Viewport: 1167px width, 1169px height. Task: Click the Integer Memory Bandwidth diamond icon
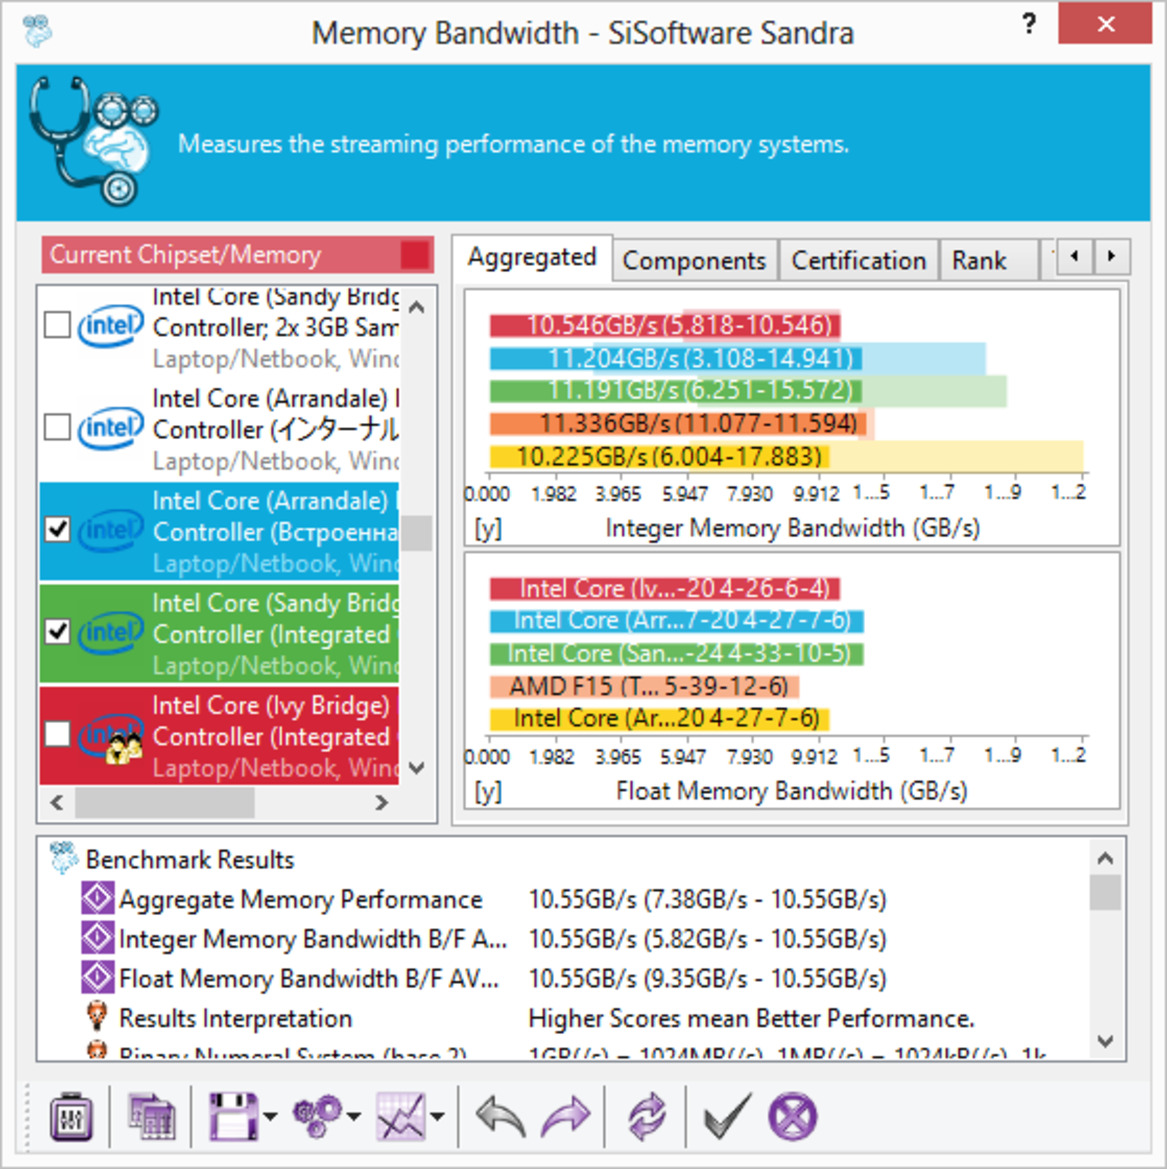[x=98, y=938]
